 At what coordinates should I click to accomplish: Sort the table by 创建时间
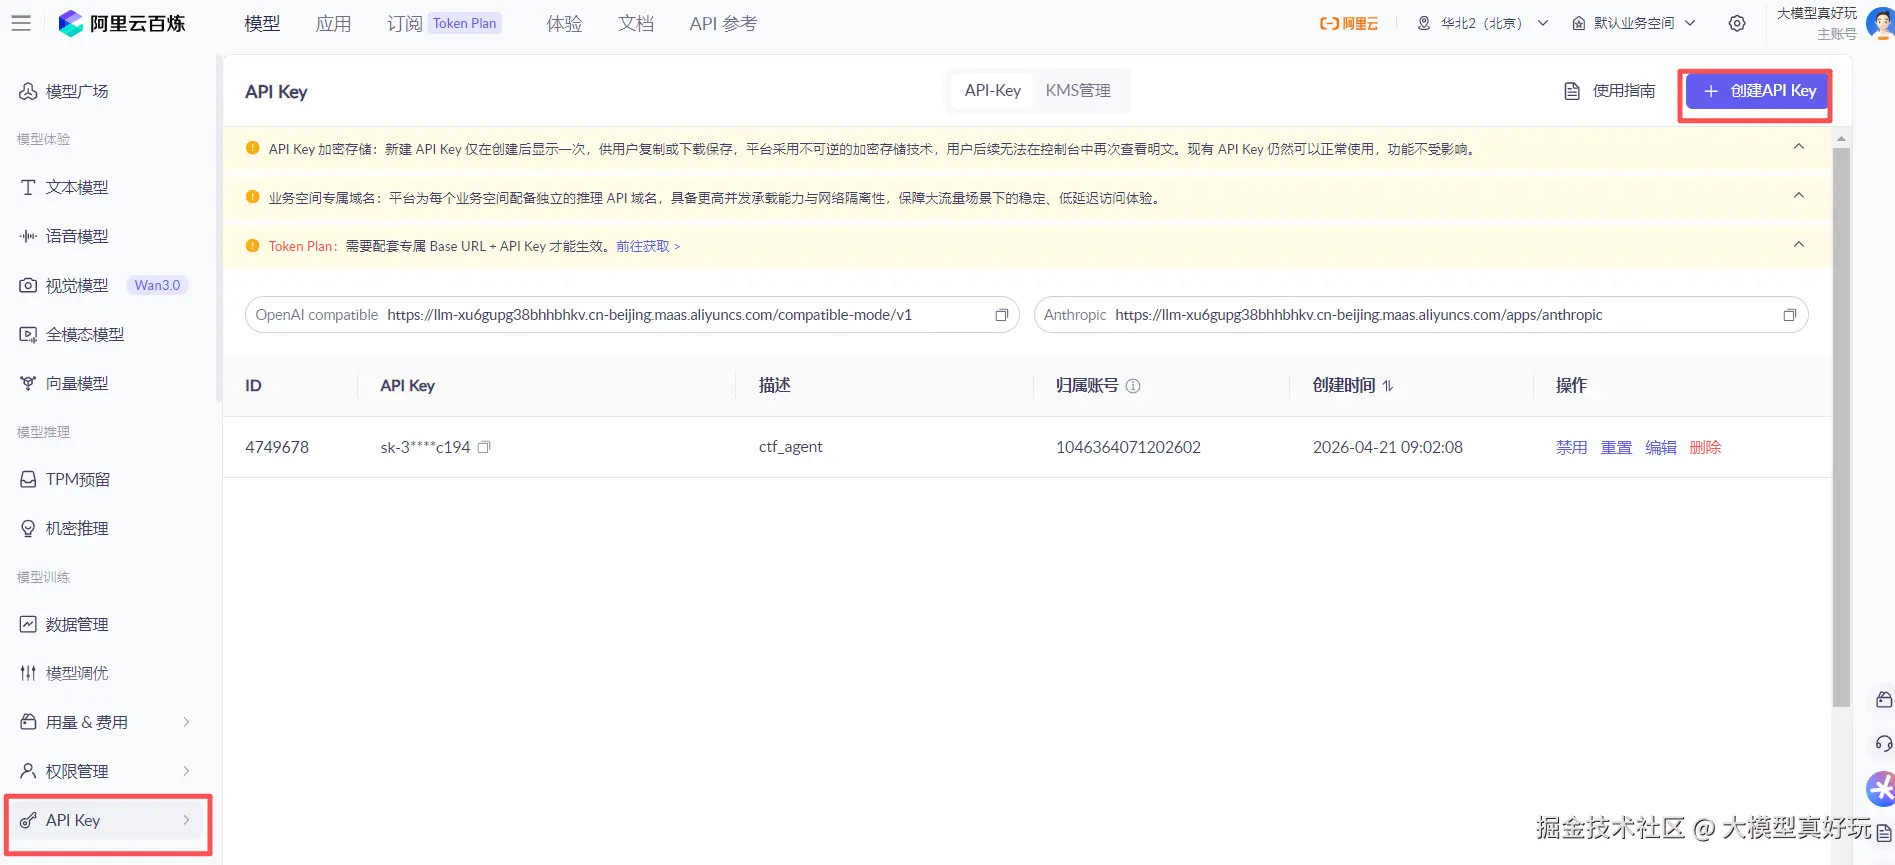[1388, 386]
